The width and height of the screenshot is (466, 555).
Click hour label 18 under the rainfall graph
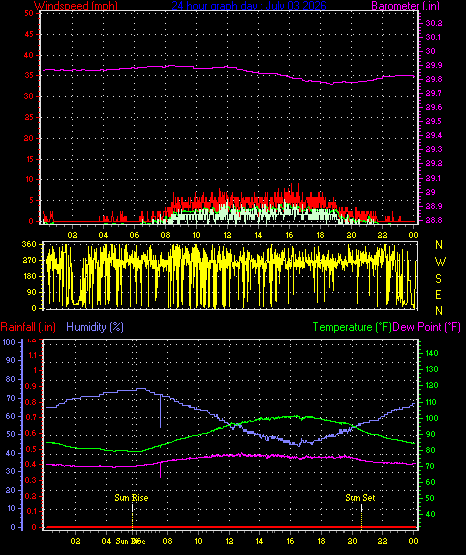pos(321,541)
